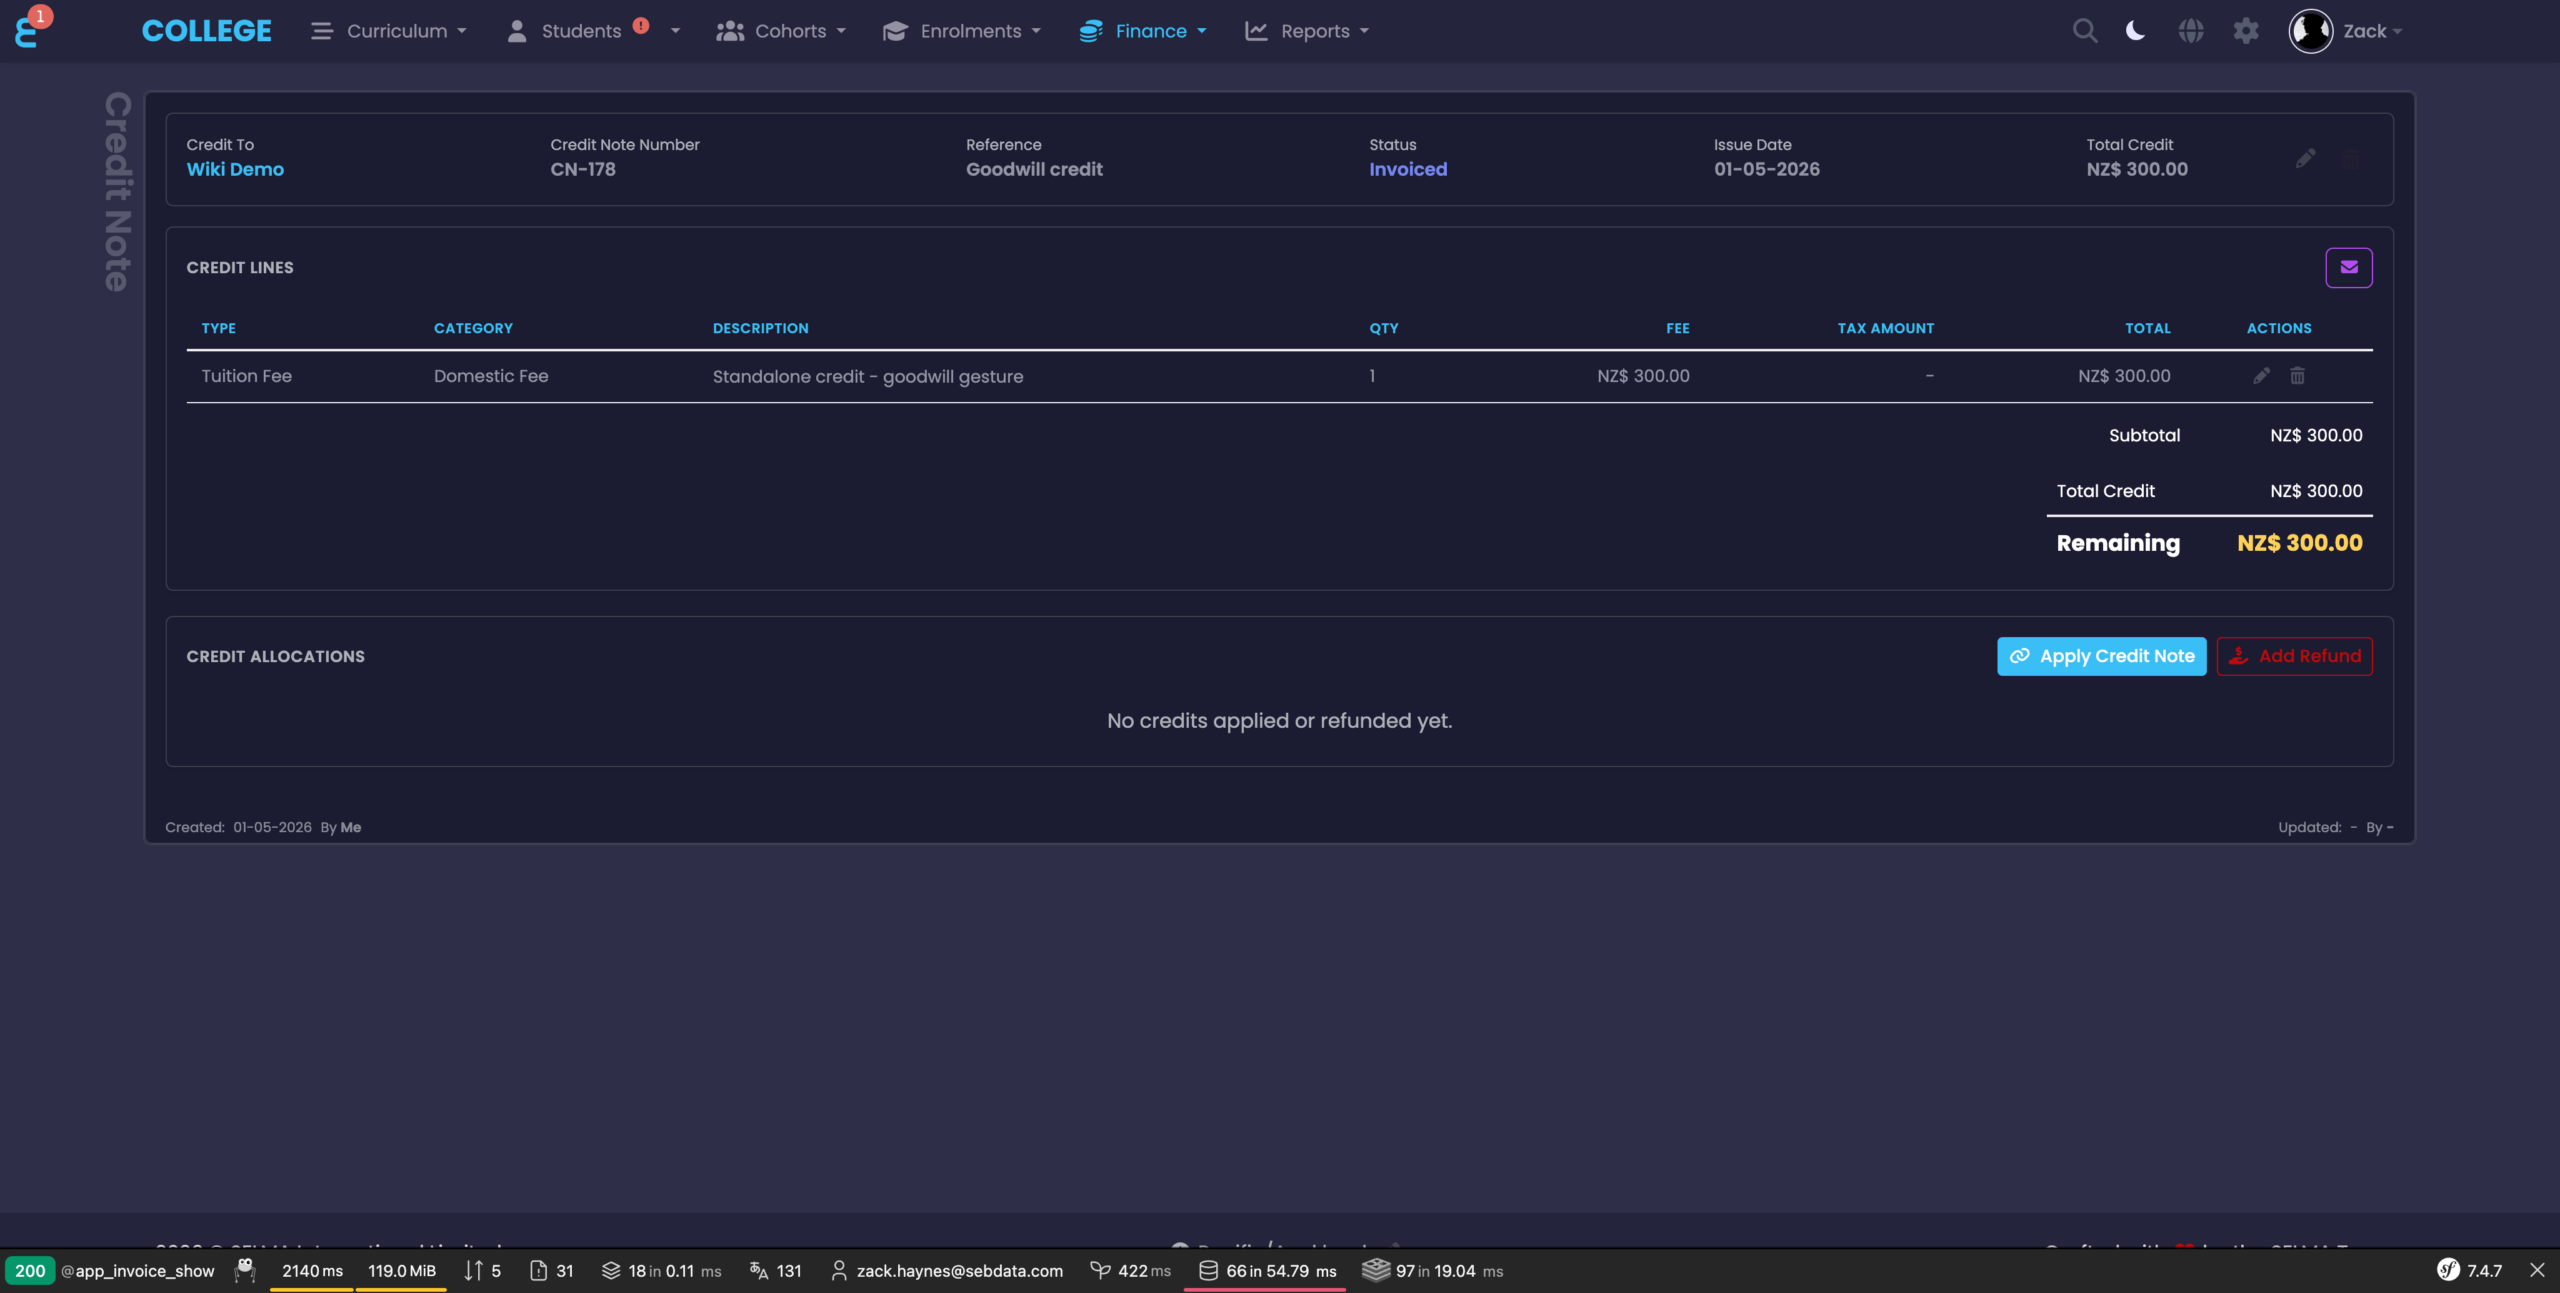Click the debug toolbar ghost icon
2560x1293 pixels.
pos(245,1271)
